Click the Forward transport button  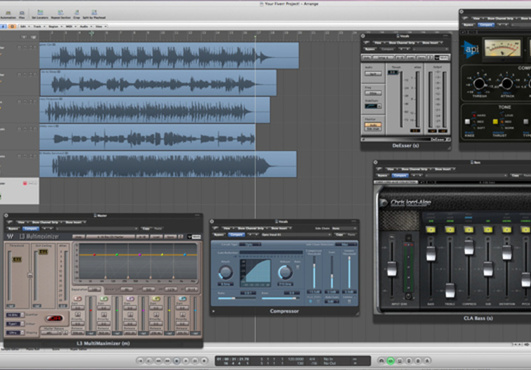tap(167, 361)
